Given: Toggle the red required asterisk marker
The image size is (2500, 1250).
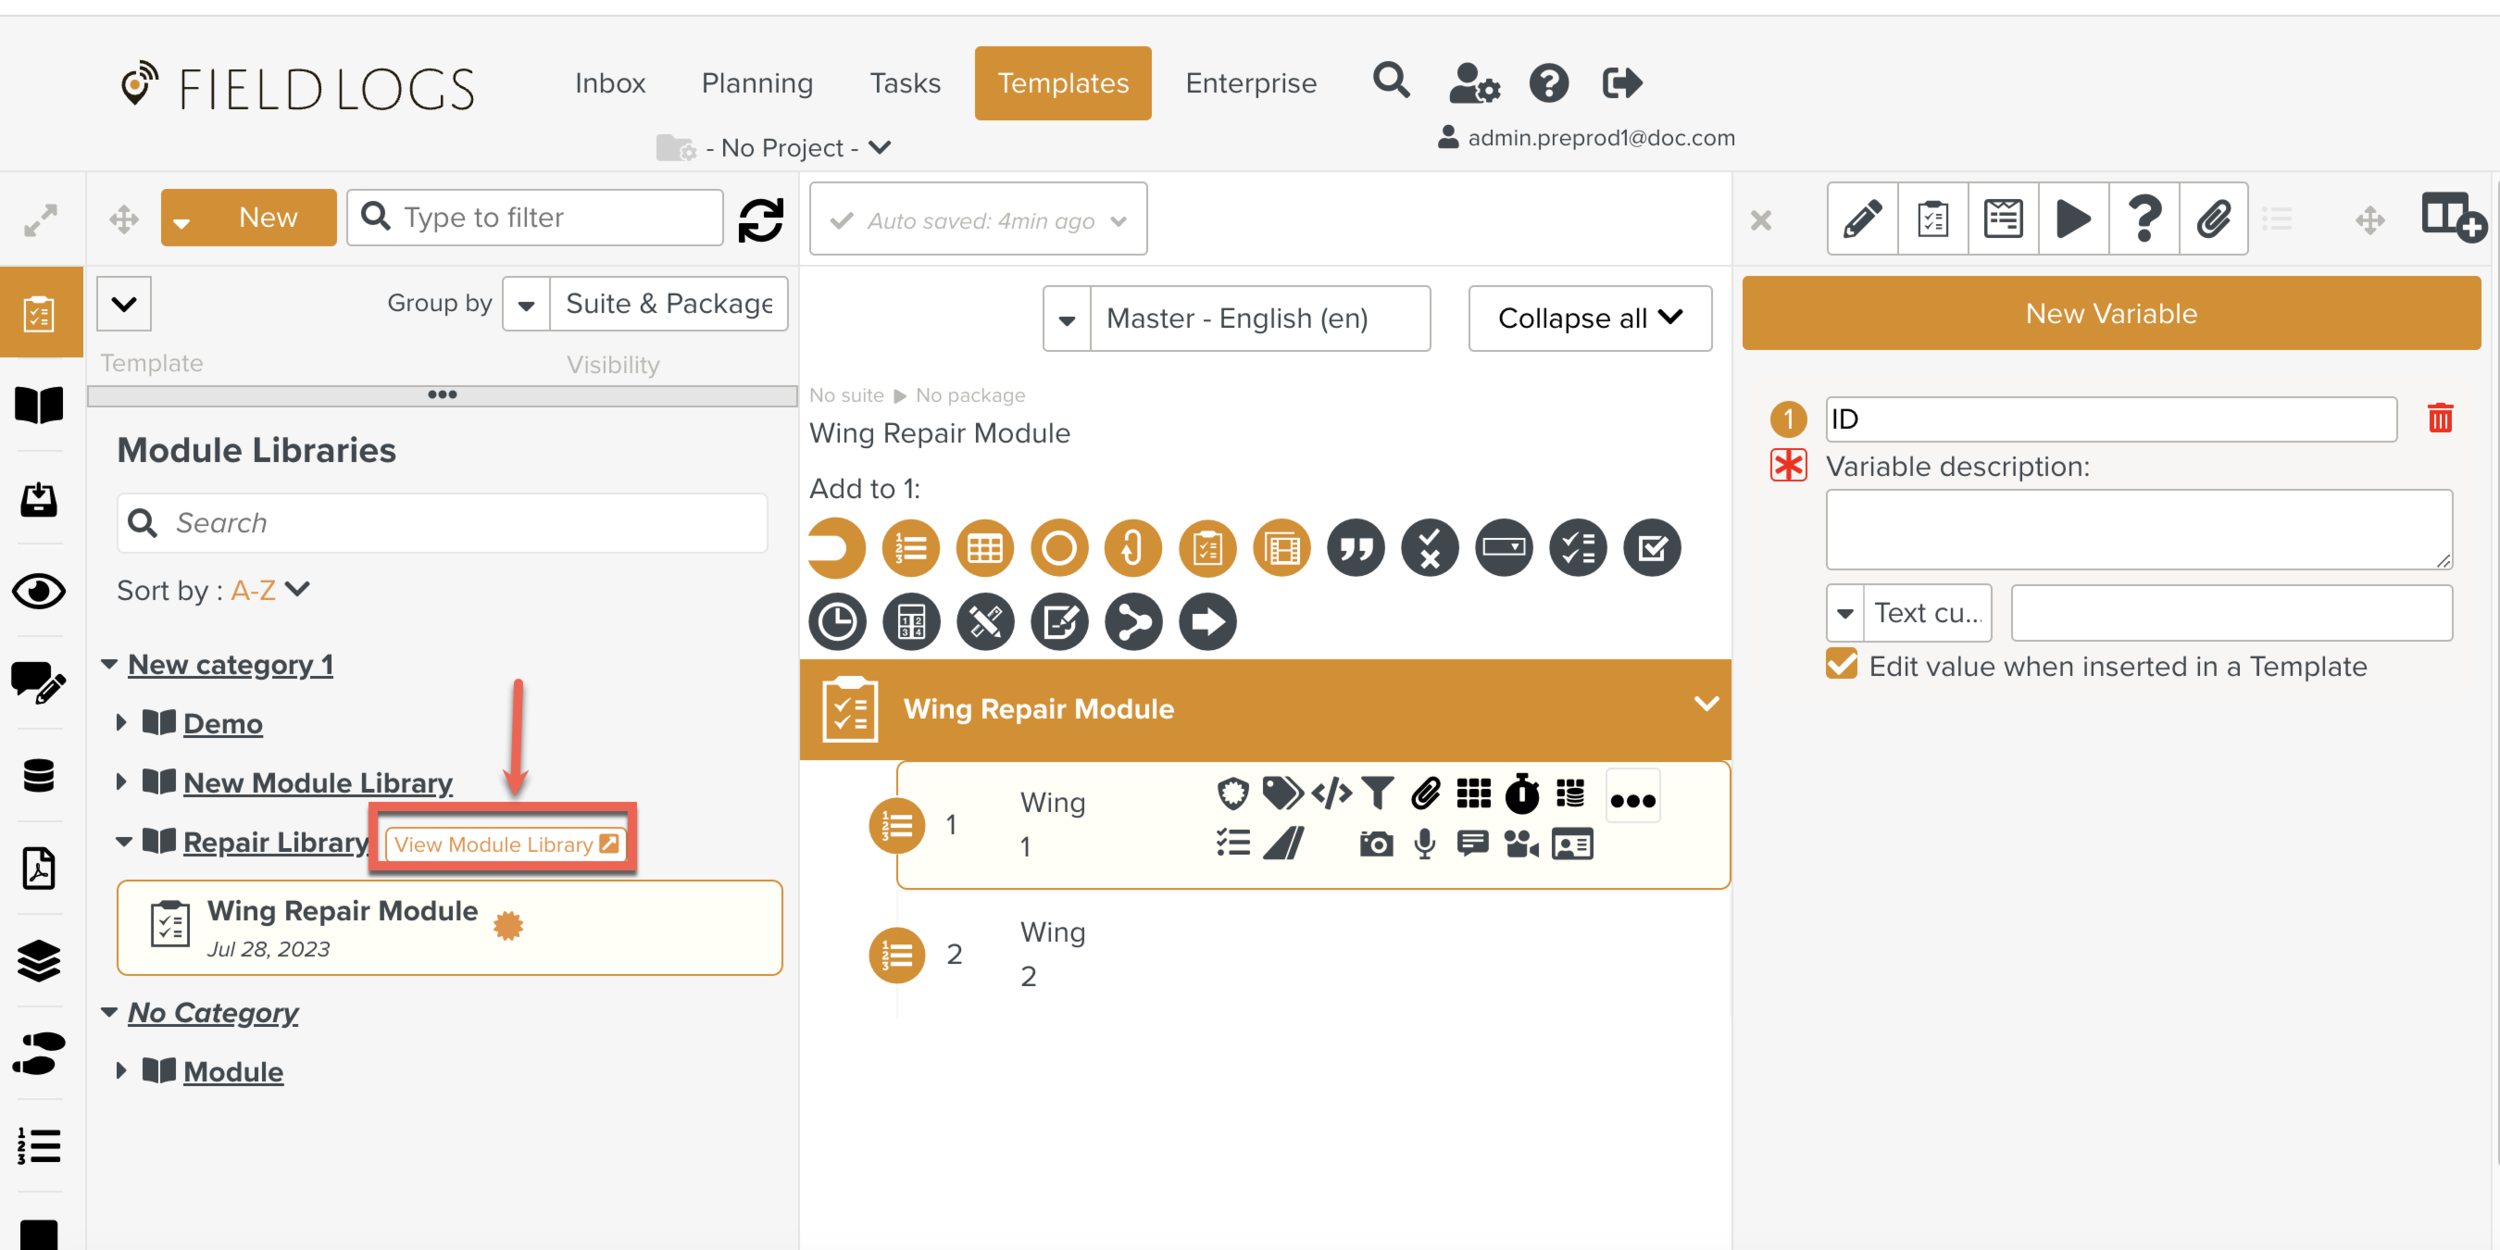Looking at the screenshot, I should tap(1788, 466).
